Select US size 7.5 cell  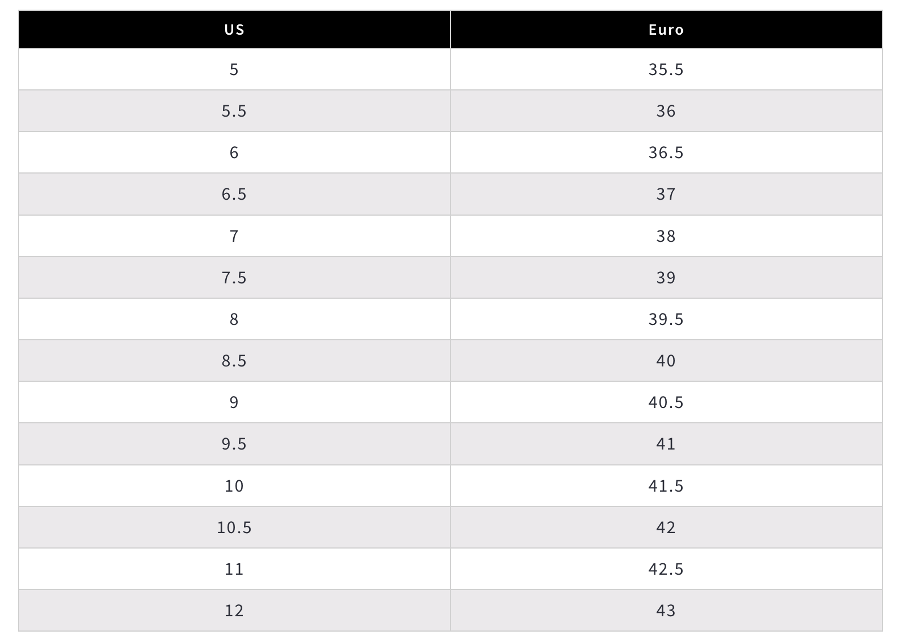tap(234, 278)
